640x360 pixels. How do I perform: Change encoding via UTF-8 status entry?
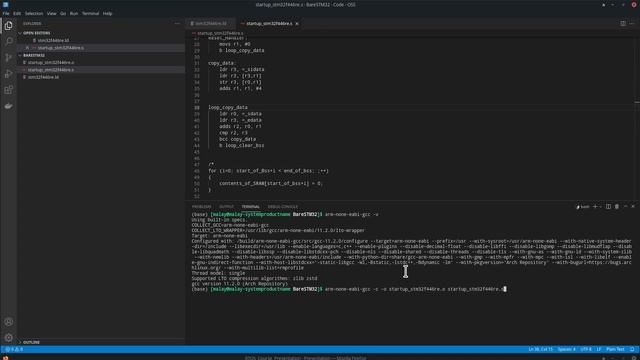pos(586,349)
